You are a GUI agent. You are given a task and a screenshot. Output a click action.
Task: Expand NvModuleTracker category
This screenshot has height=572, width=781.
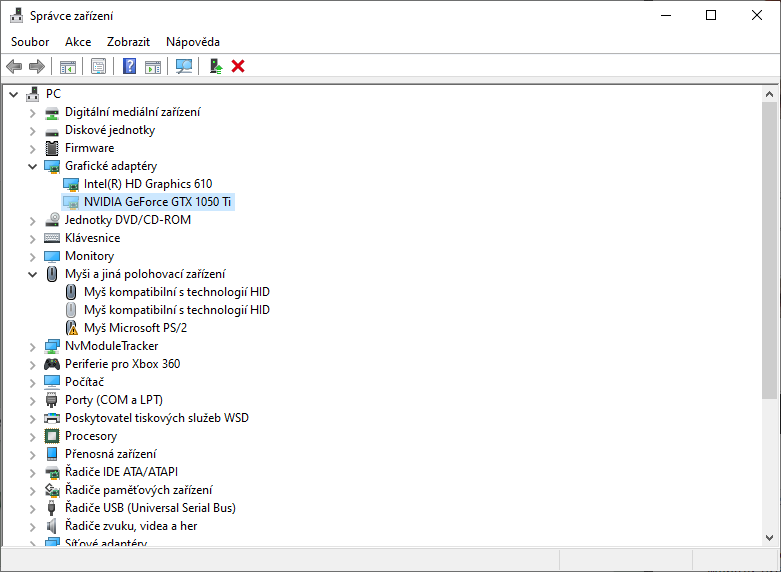click(32, 347)
